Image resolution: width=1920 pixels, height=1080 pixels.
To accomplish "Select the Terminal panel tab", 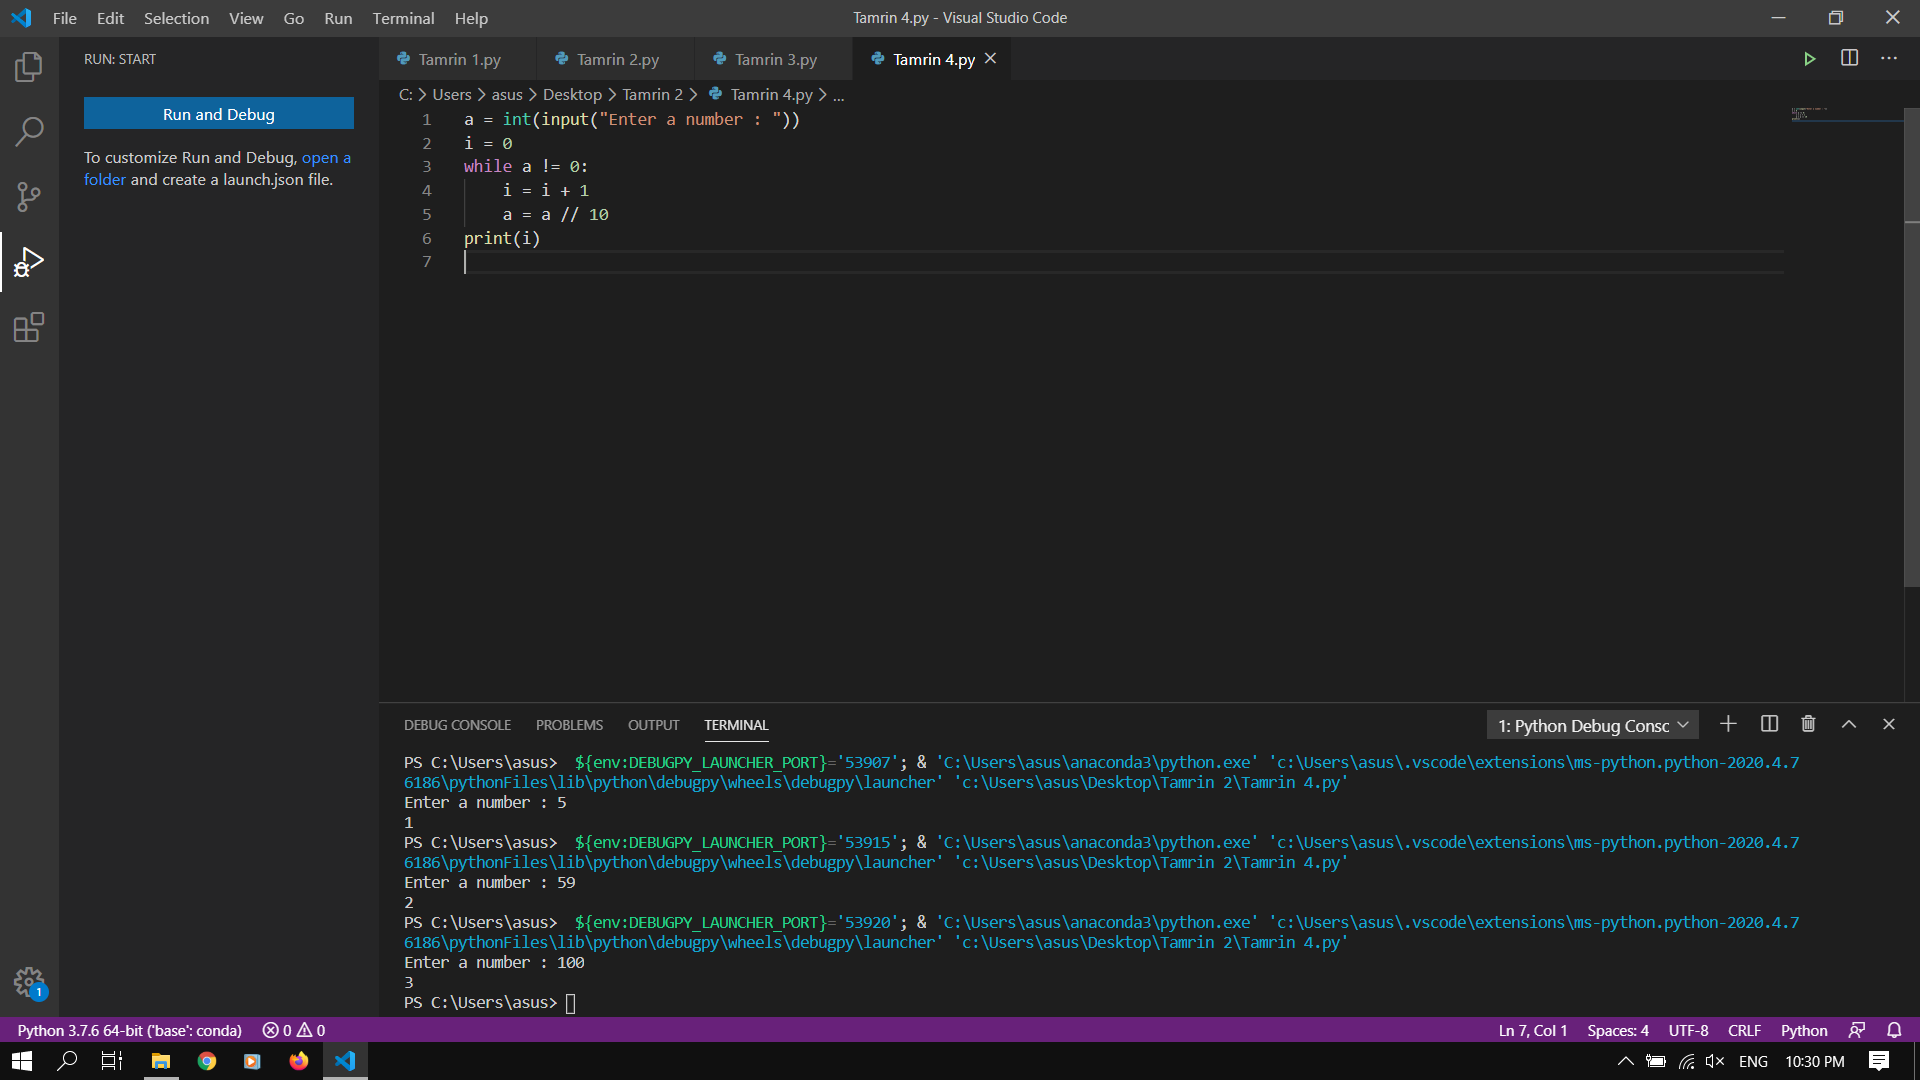I will coord(736,725).
